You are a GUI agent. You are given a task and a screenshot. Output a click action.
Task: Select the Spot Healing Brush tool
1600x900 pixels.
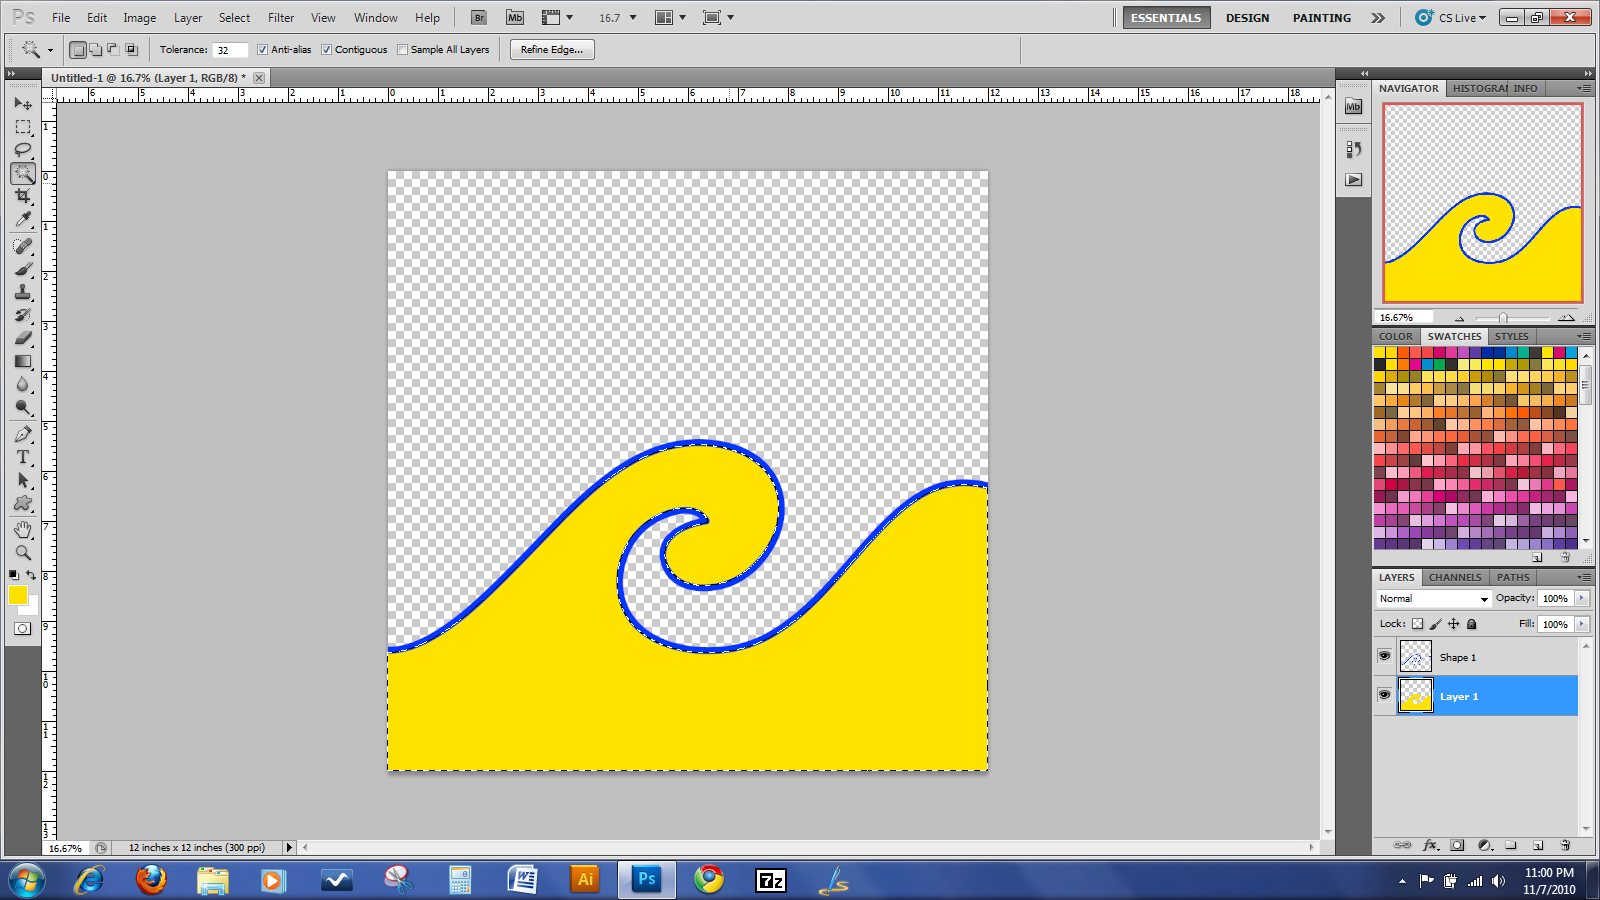tap(23, 246)
